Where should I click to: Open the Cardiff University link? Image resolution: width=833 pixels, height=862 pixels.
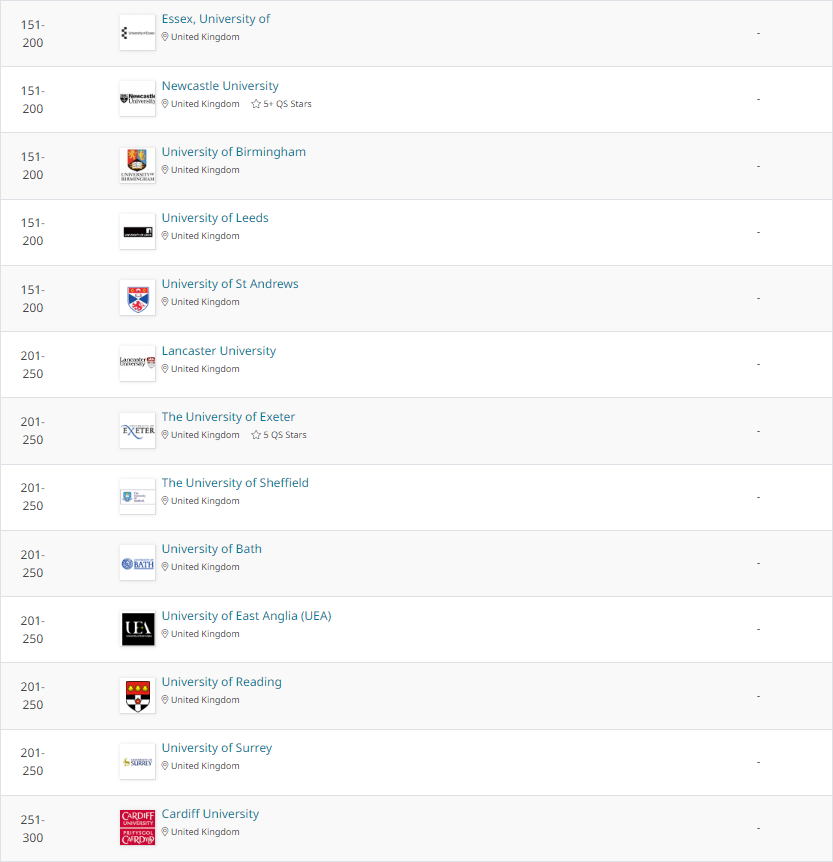coord(210,814)
